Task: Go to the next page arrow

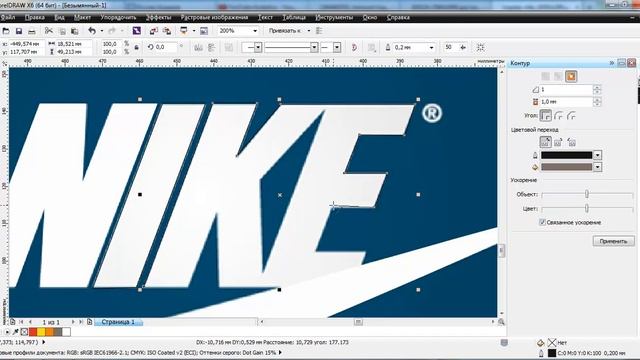Action: (x=73, y=322)
